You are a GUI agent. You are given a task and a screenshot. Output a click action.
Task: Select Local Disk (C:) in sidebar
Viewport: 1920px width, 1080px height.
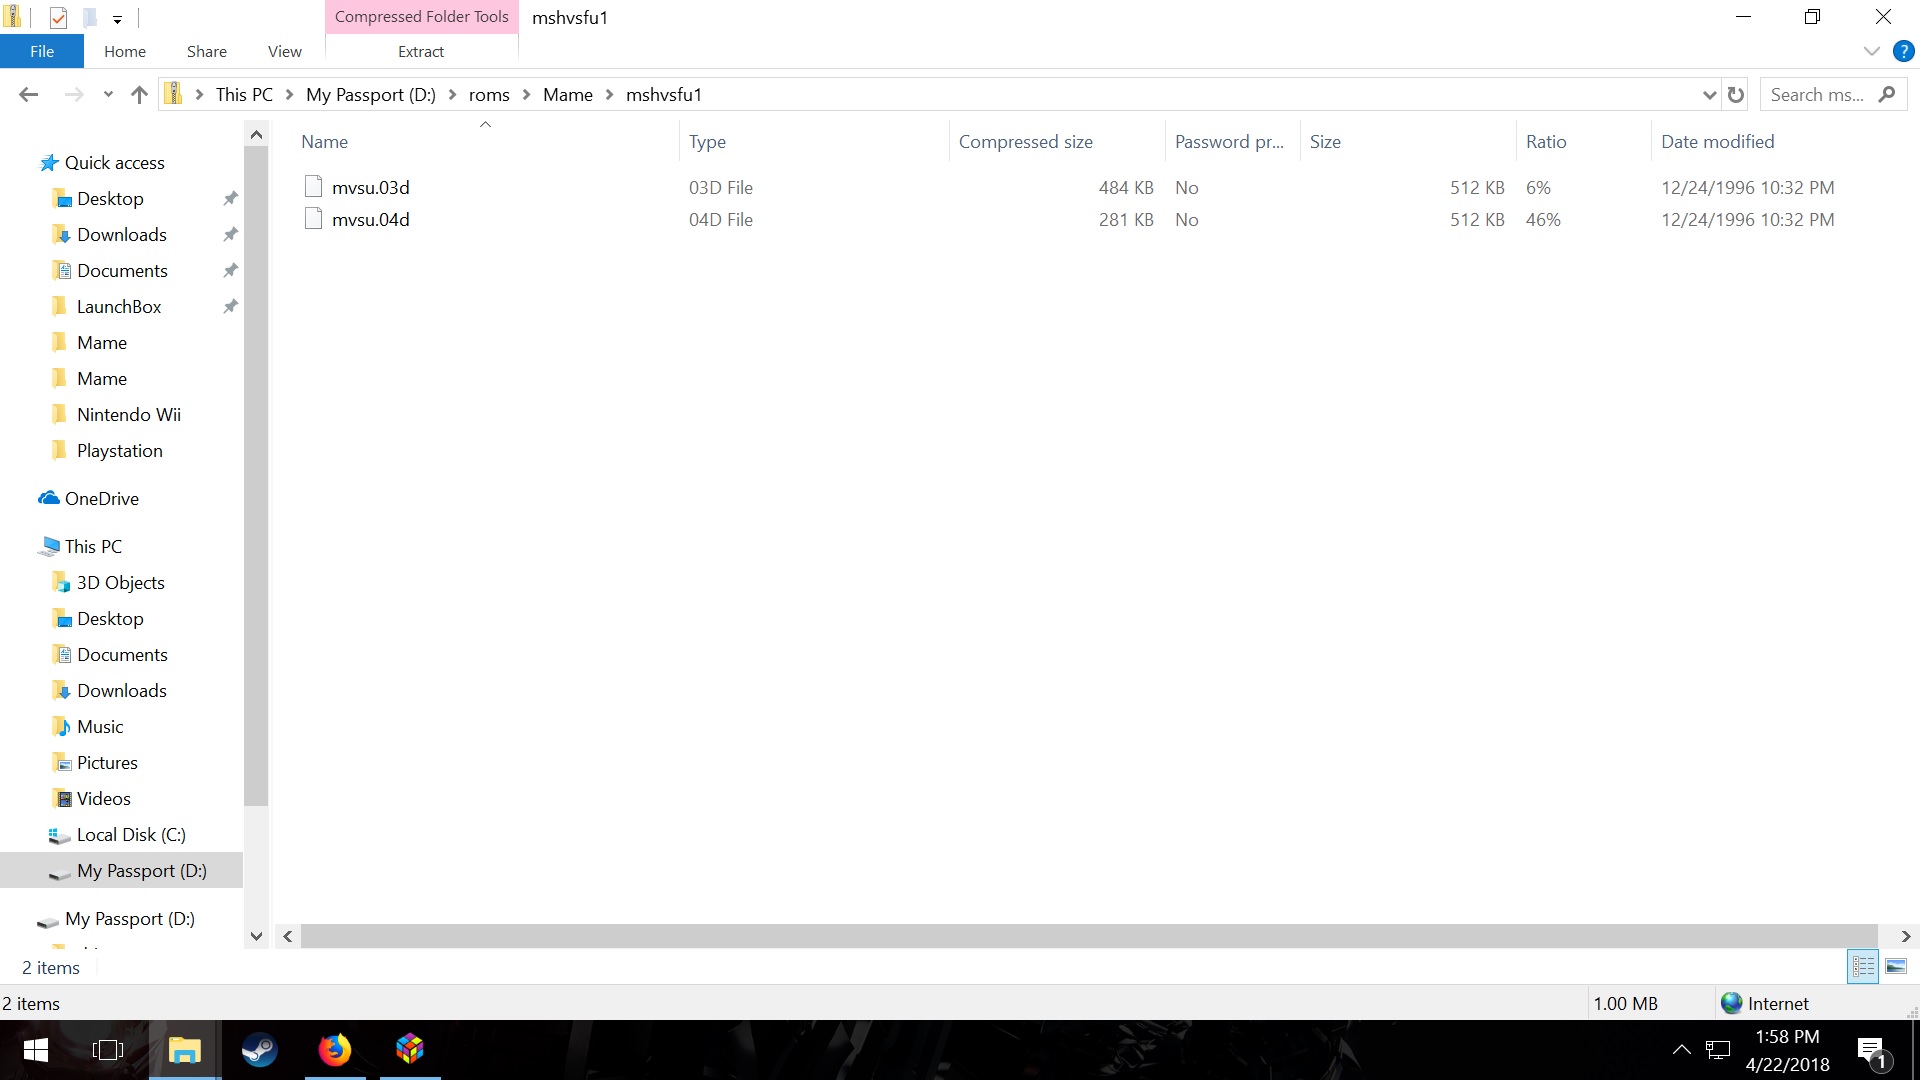130,835
